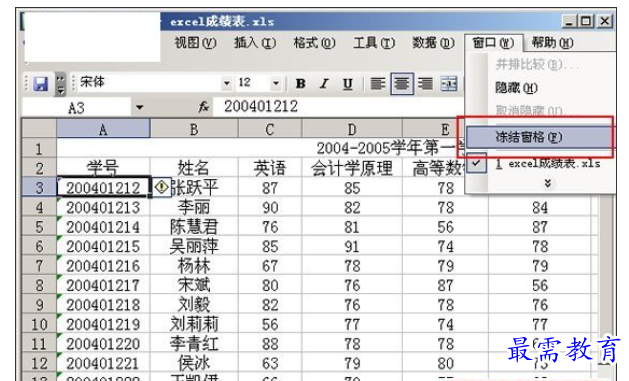Align text right
Screen dimensions: 629x381
click(x=425, y=84)
